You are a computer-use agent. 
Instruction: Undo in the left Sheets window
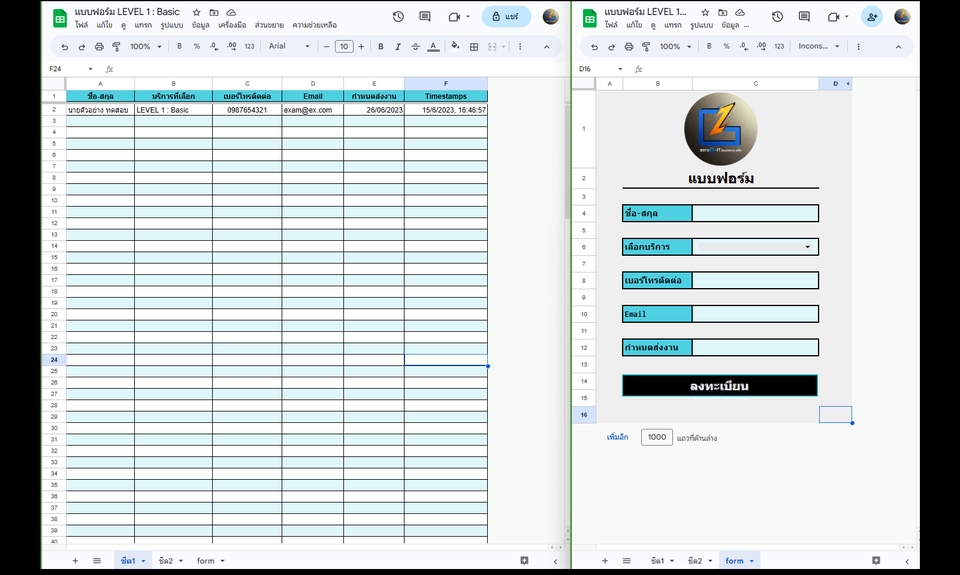click(64, 47)
